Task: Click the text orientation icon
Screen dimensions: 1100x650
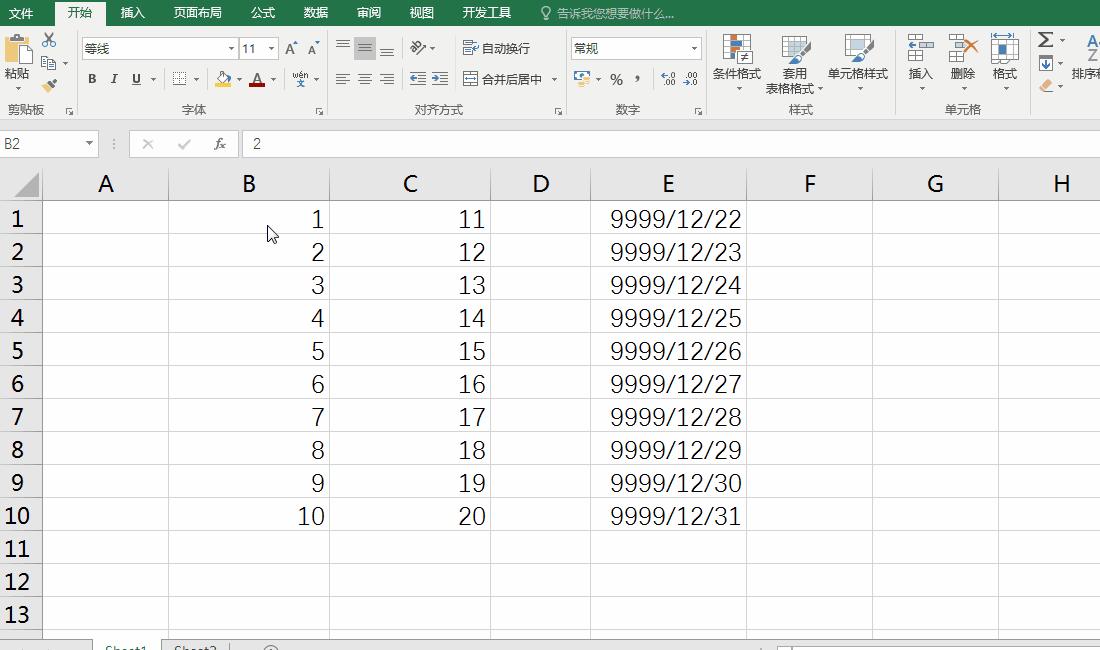Action: pyautogui.click(x=418, y=48)
